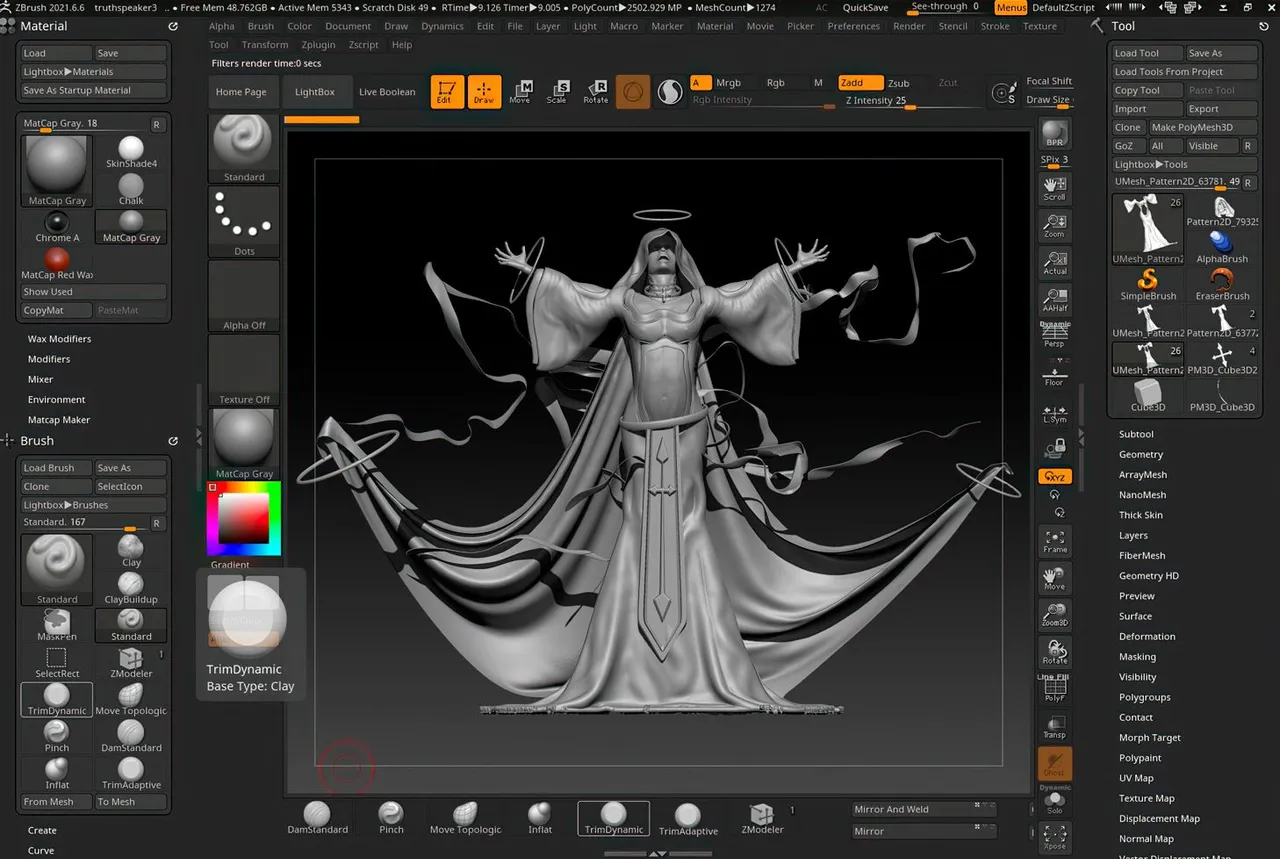Toggle Transp transparency mode
This screenshot has height=859, width=1280.
1055,726
